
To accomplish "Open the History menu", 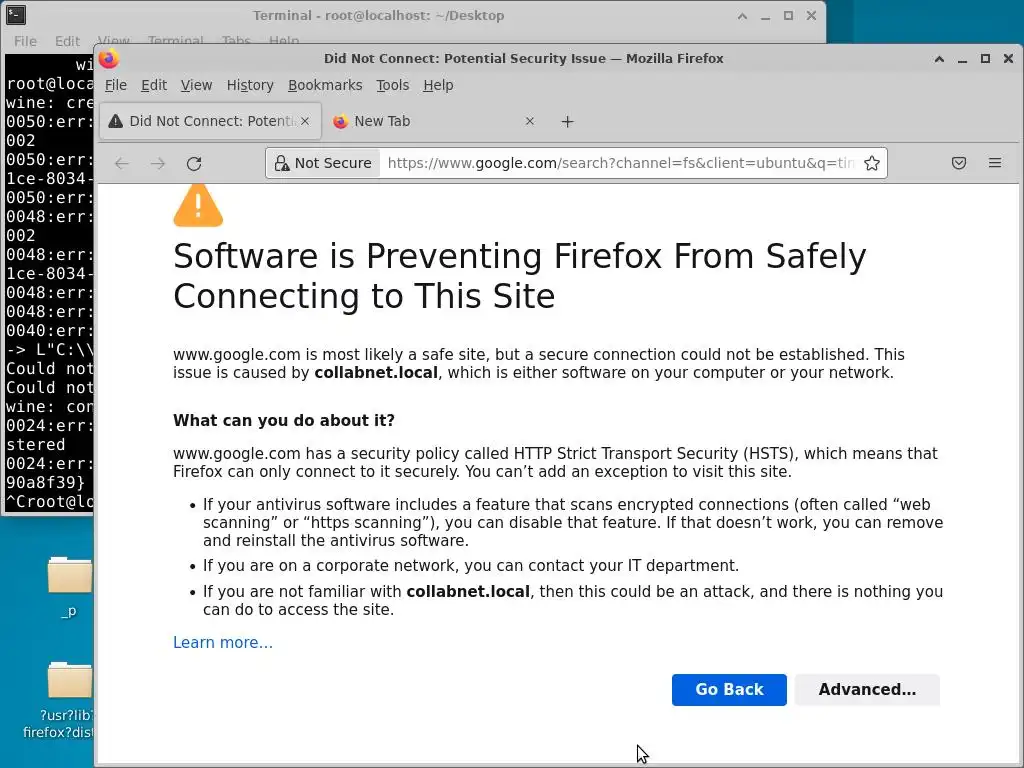I will [x=249, y=85].
